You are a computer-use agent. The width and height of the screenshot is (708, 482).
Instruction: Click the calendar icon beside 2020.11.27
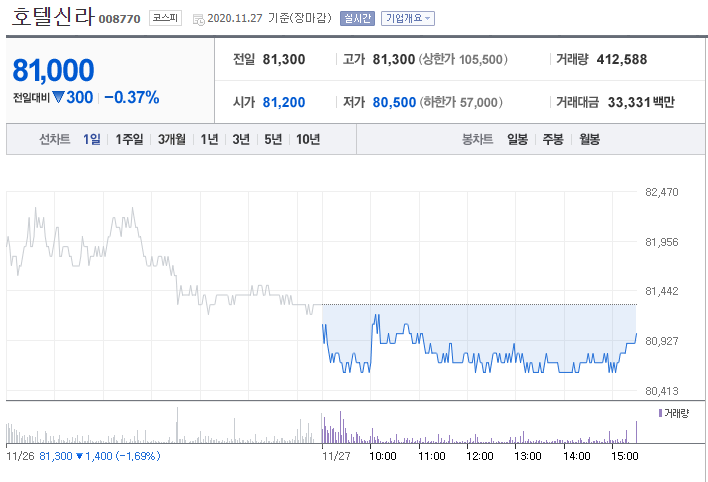pyautogui.click(x=199, y=19)
